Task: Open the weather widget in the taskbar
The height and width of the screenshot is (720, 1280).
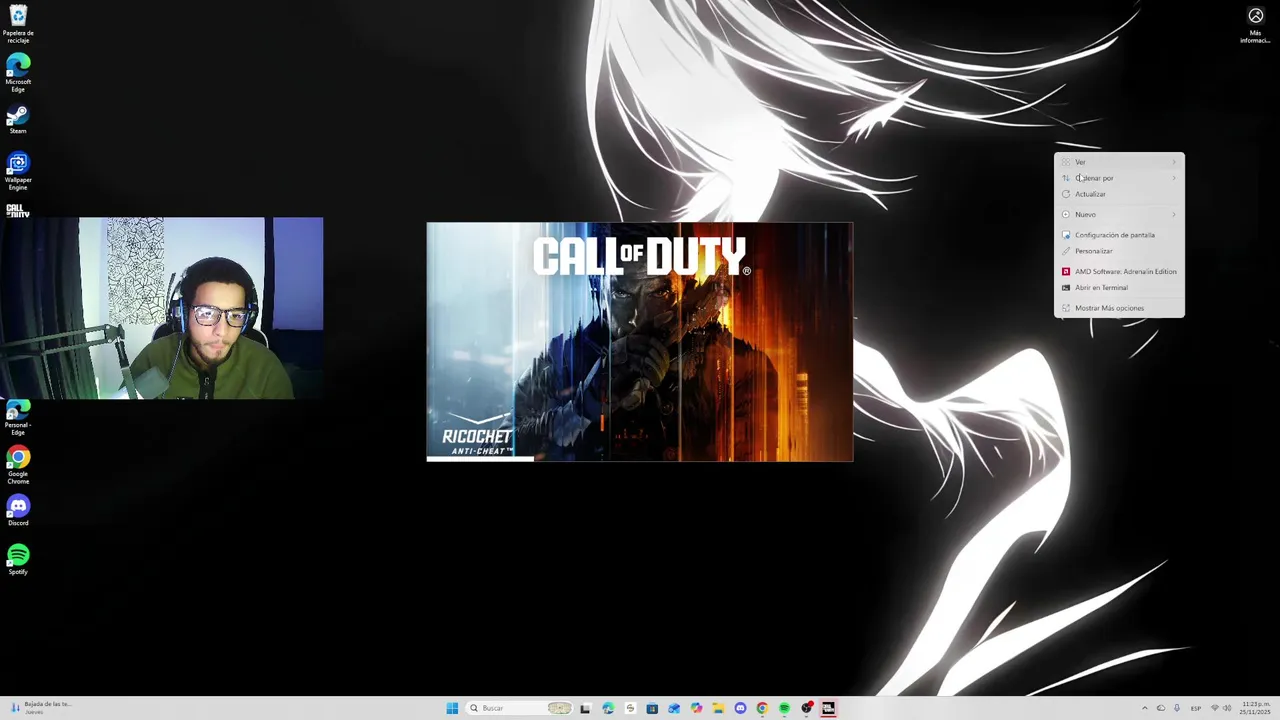Action: [40, 708]
